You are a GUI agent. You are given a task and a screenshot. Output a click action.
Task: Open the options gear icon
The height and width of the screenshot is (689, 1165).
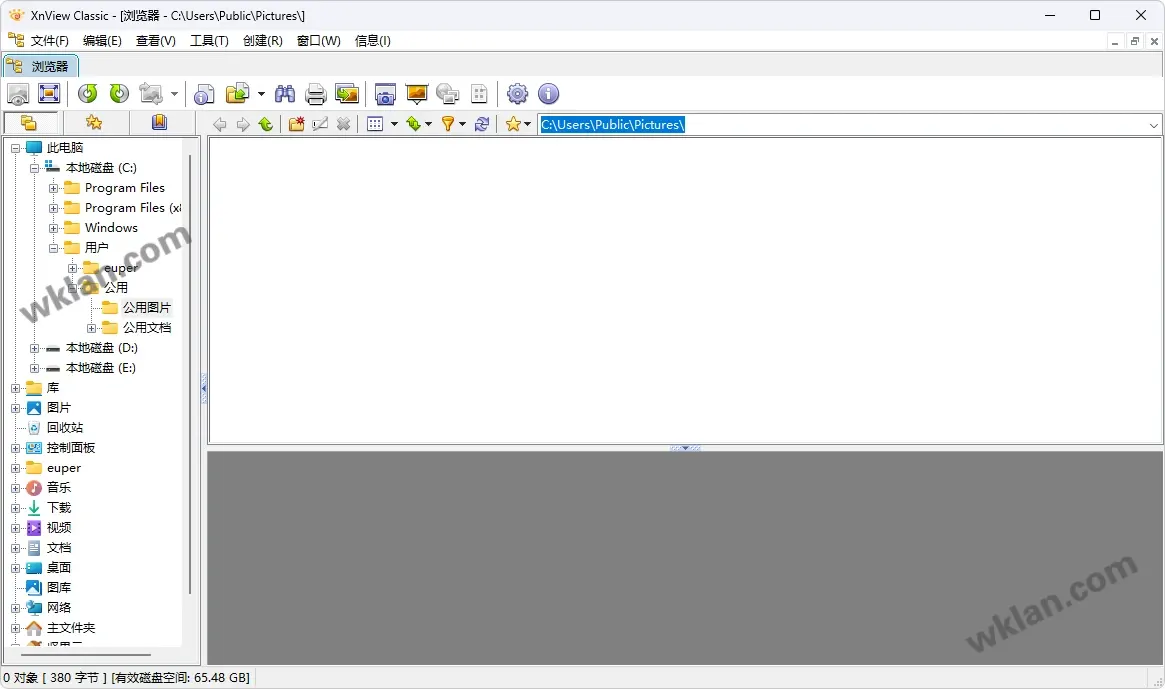coord(517,94)
